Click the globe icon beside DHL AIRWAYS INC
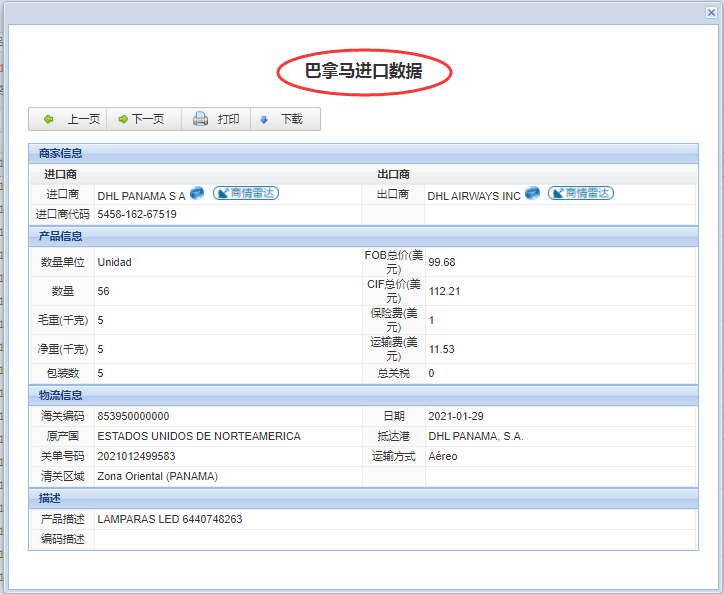This screenshot has height=594, width=724. click(x=532, y=193)
